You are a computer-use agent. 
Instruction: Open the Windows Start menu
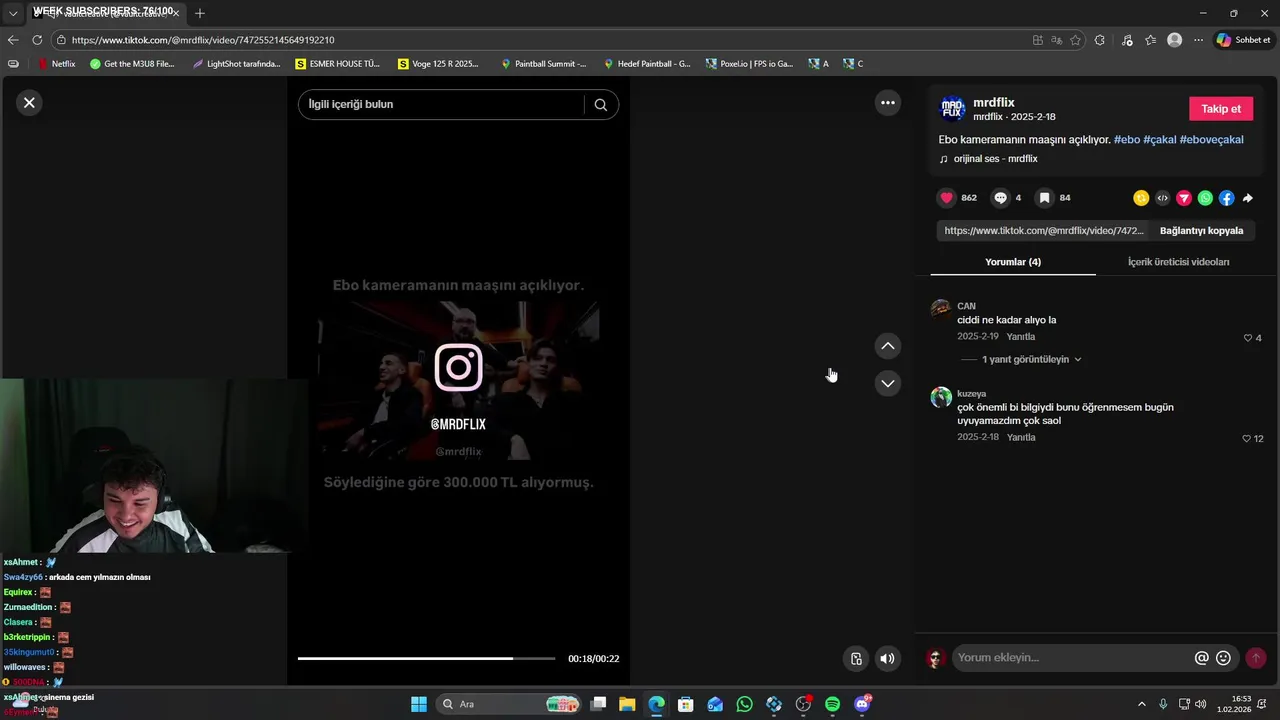coord(418,704)
